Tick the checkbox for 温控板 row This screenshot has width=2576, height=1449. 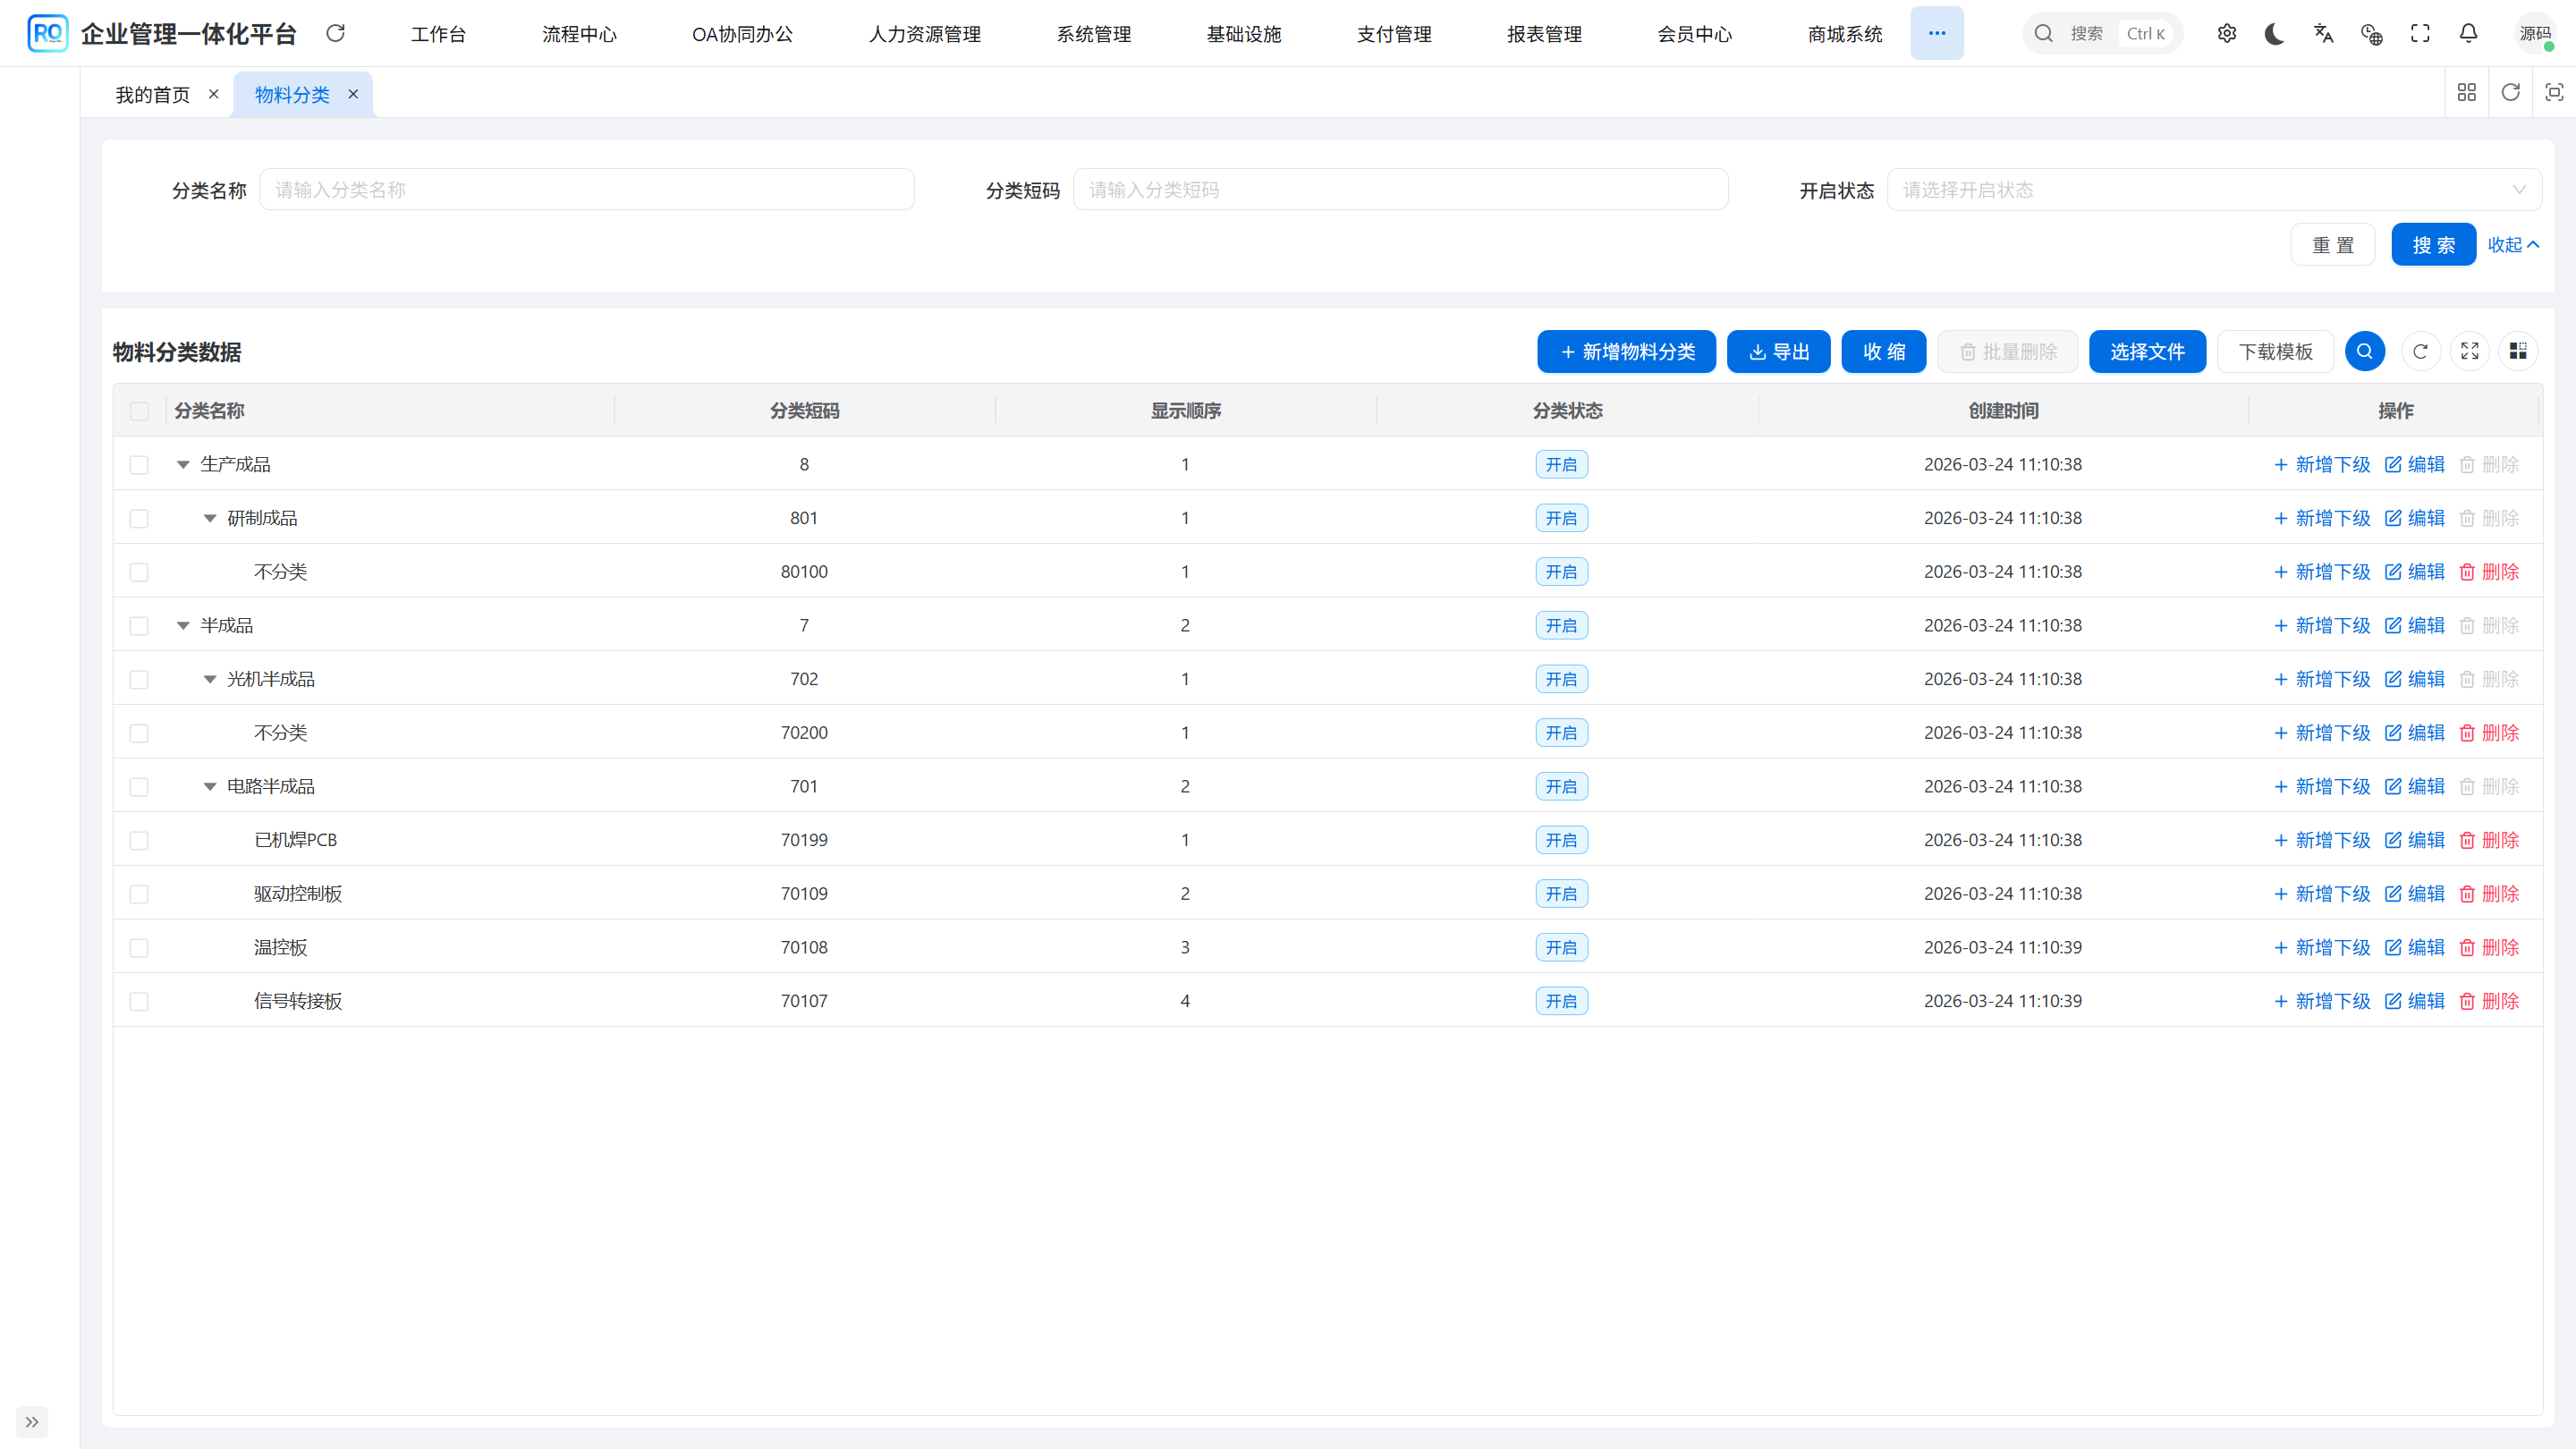139,948
